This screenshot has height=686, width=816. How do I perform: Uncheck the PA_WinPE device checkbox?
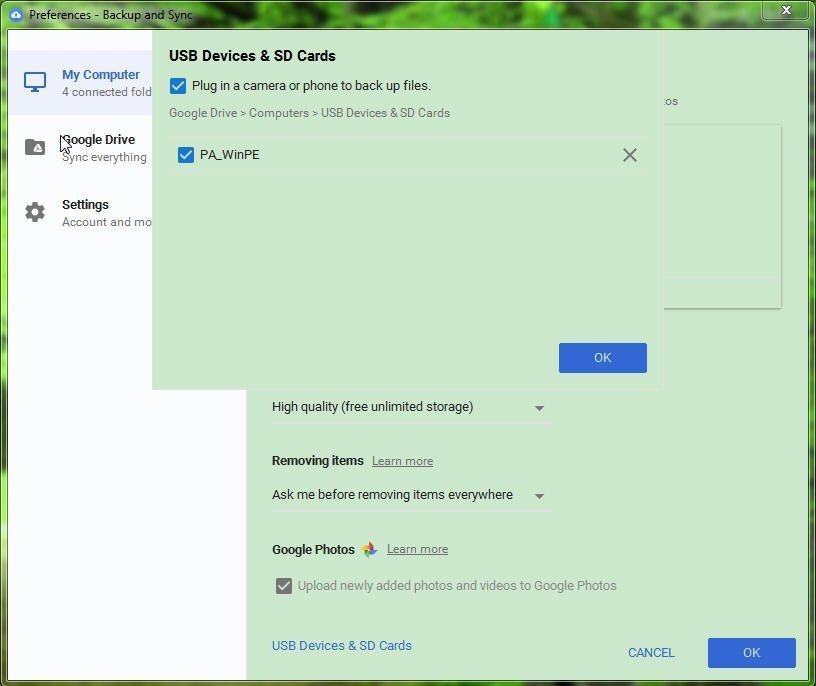pyautogui.click(x=186, y=155)
